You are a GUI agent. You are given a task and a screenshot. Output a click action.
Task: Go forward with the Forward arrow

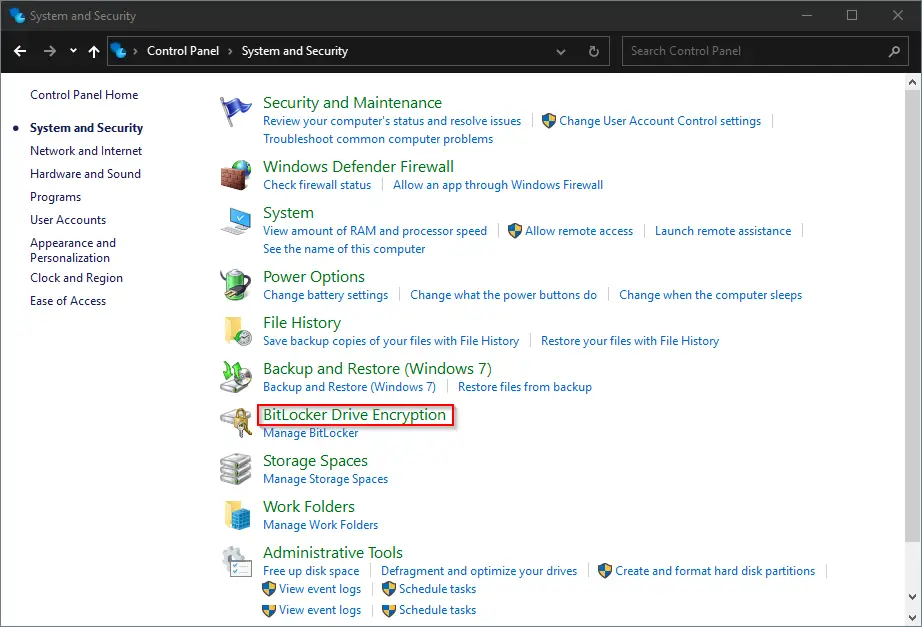(50, 51)
